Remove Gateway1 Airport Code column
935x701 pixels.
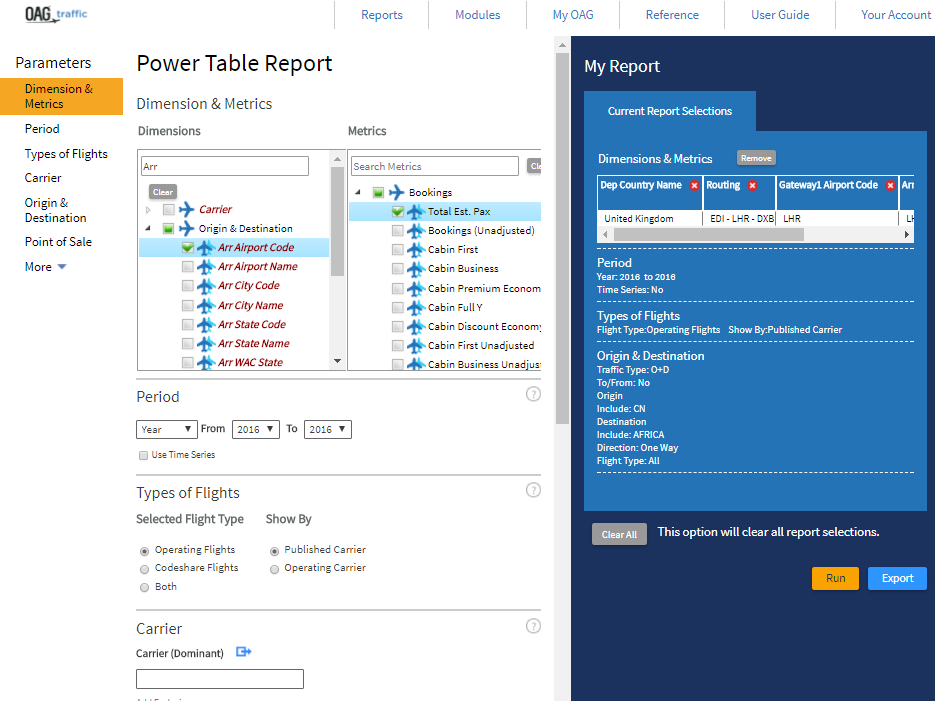click(x=890, y=185)
